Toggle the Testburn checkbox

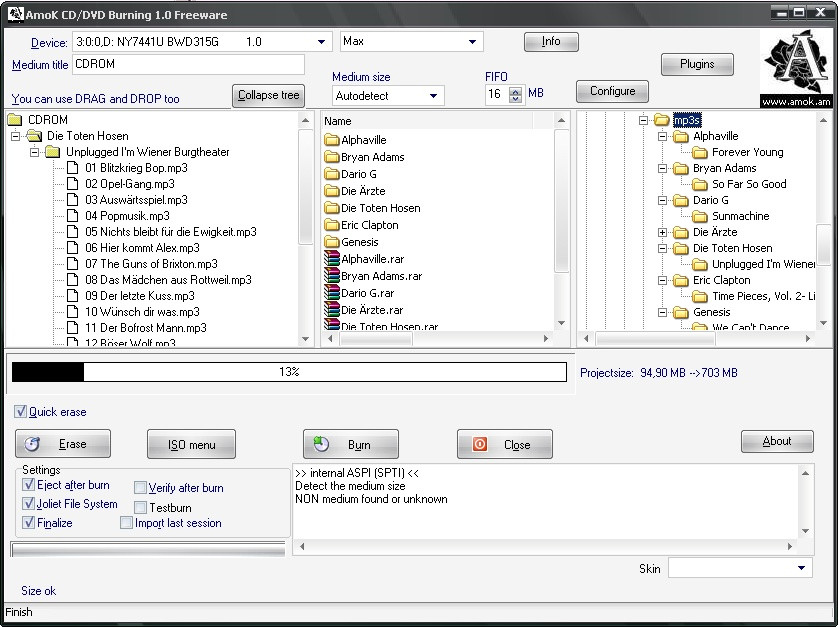pyautogui.click(x=140, y=508)
